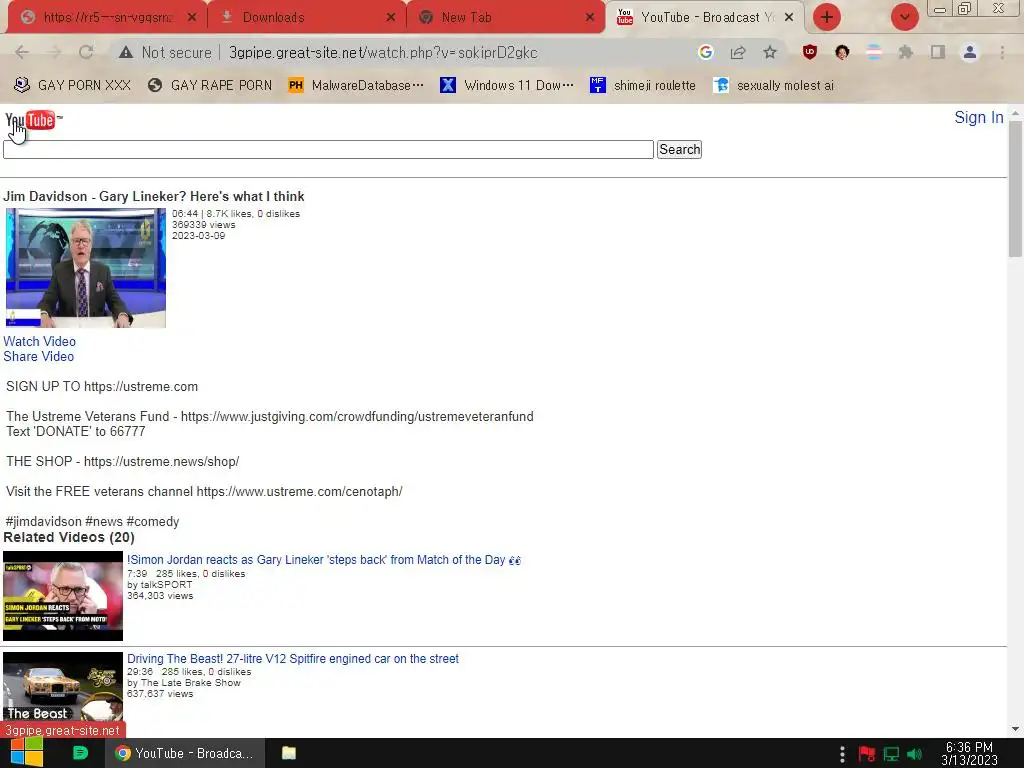
Task: Show the hidden tray icons dots
Action: coord(842,754)
